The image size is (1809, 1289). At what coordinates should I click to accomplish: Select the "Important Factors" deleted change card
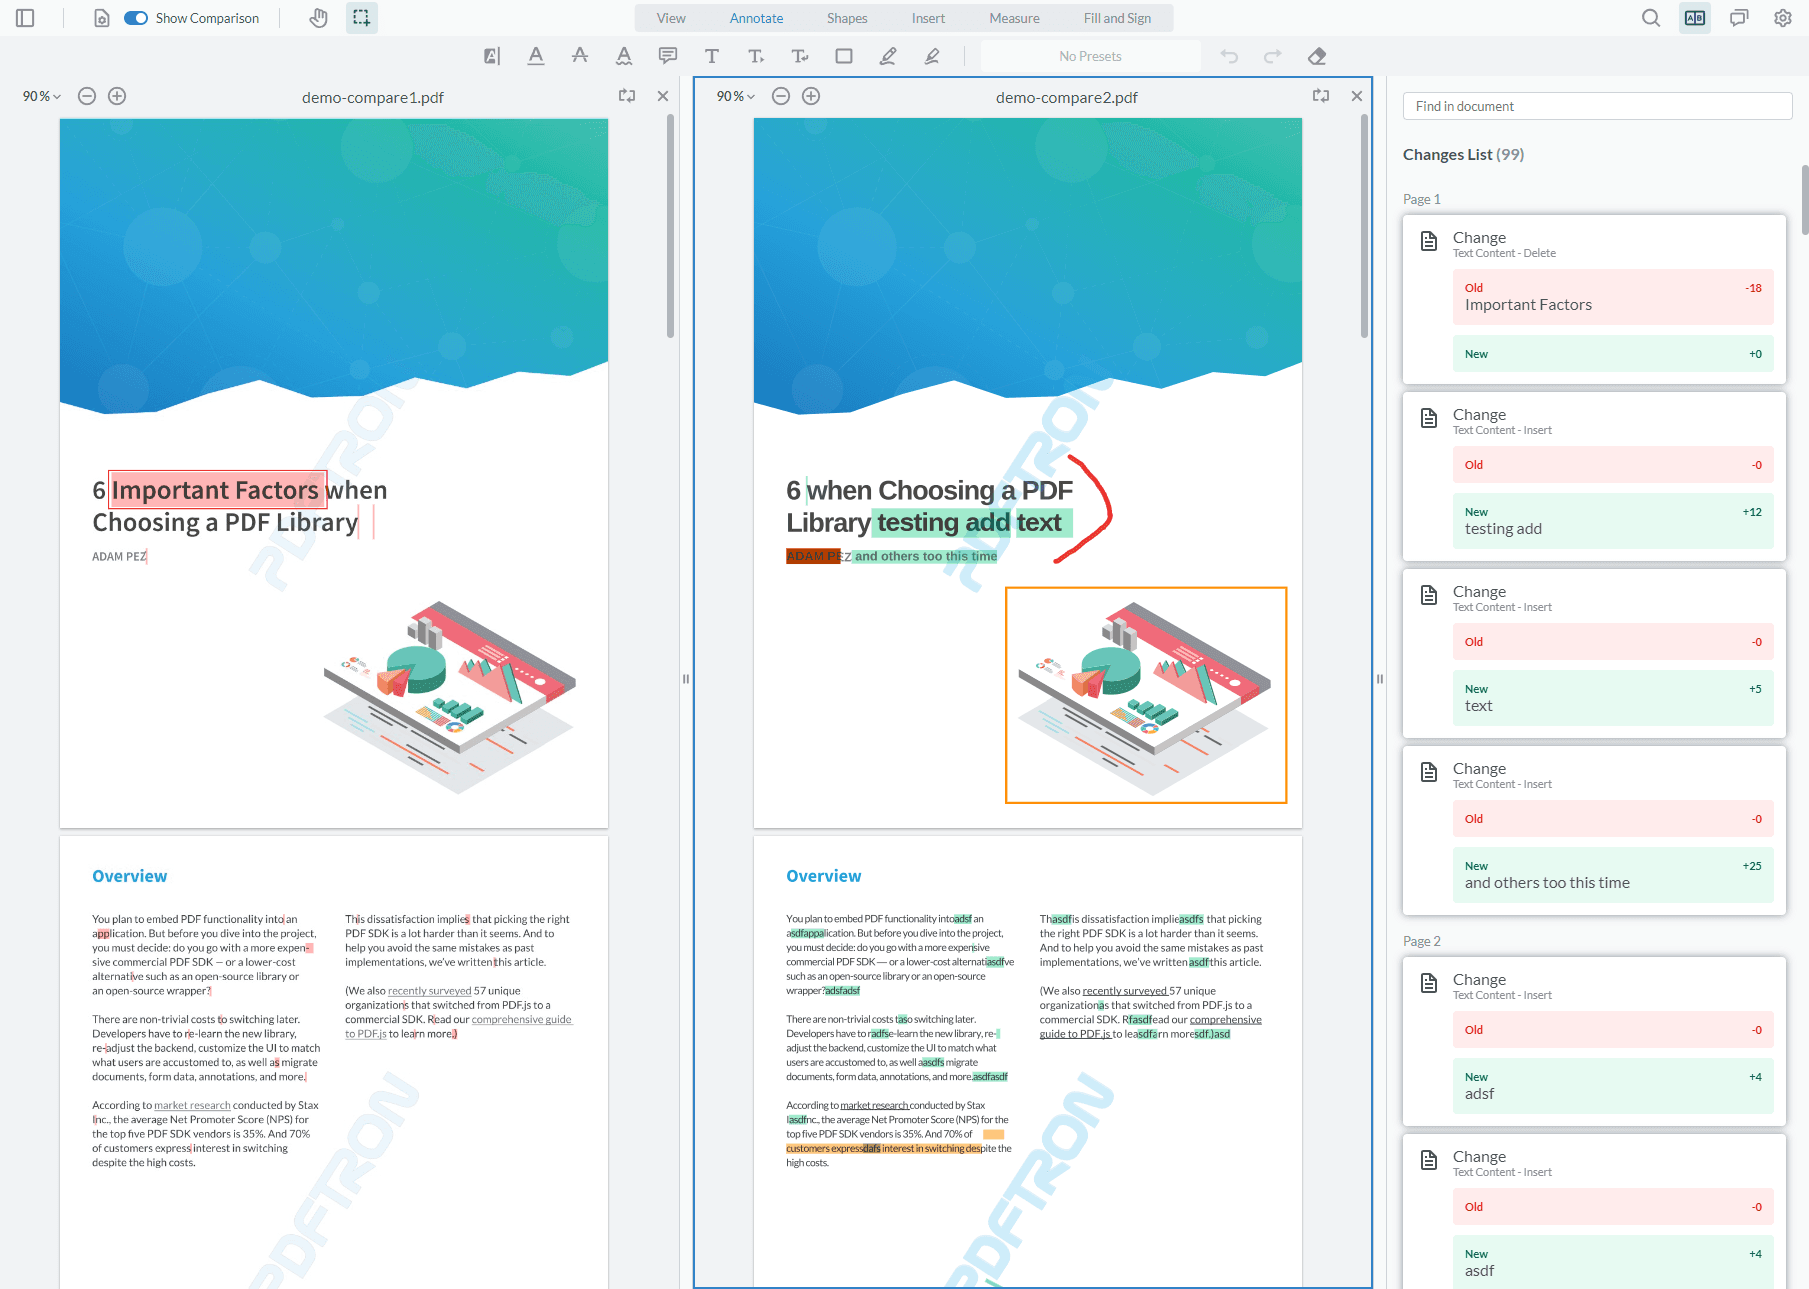coord(1594,299)
